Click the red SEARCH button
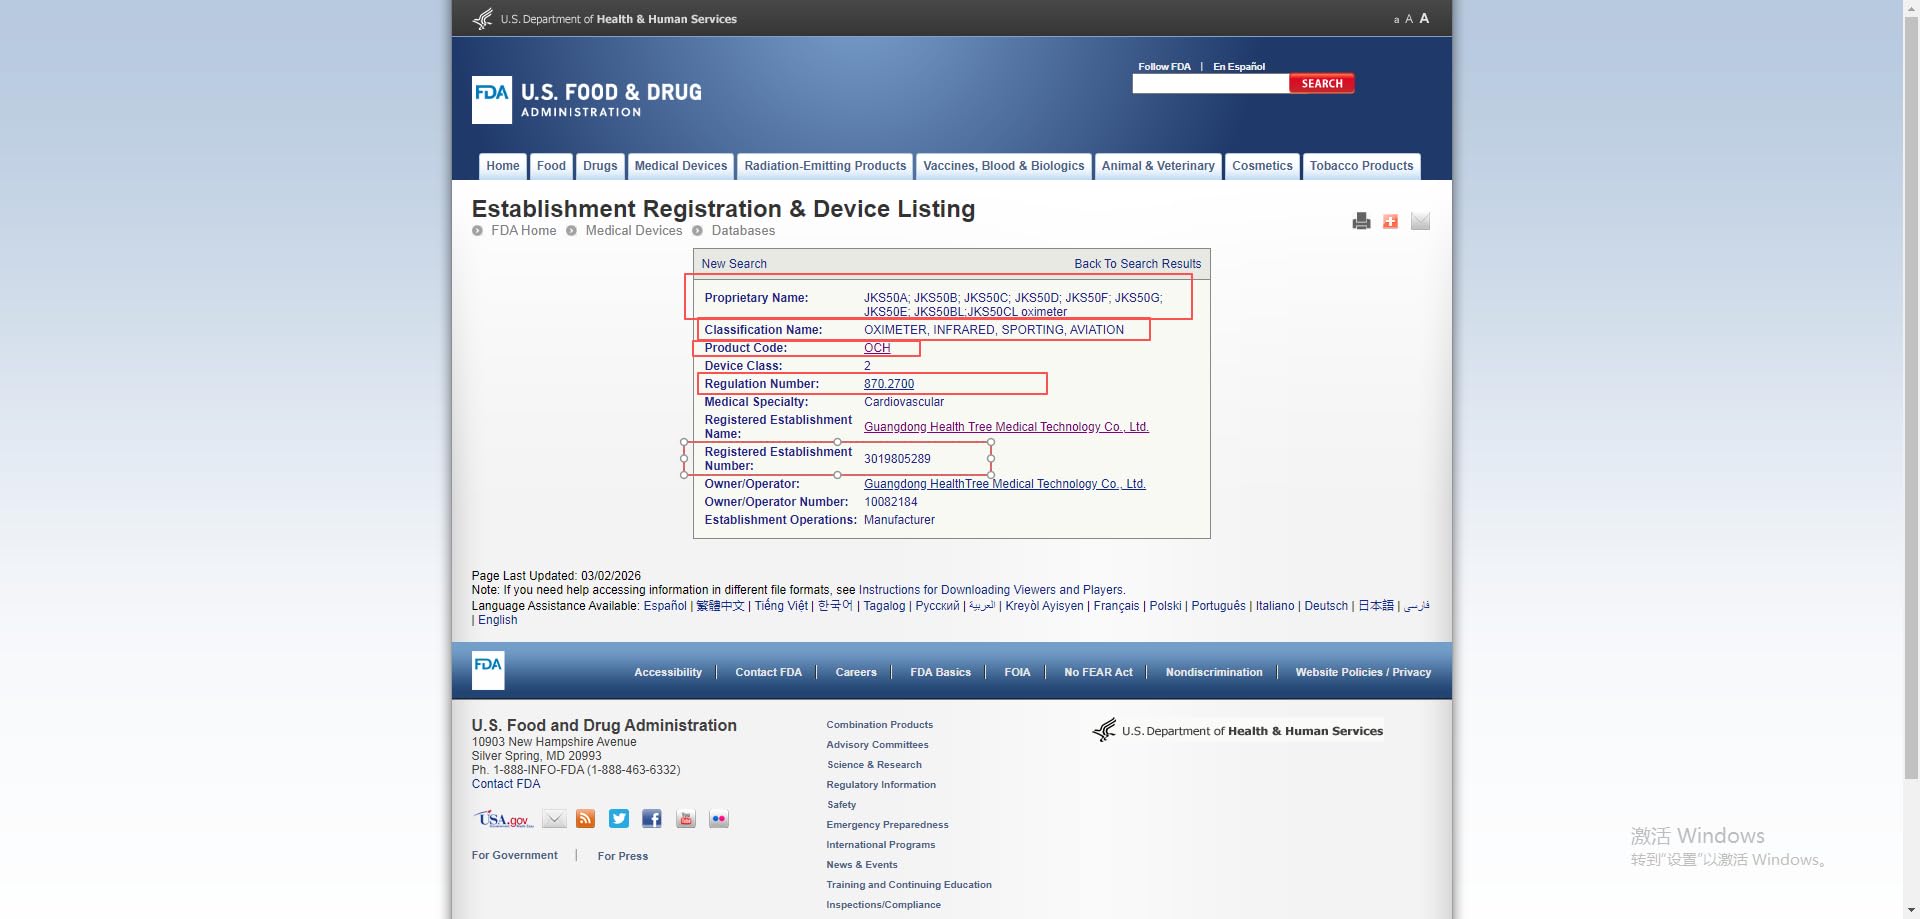The width and height of the screenshot is (1920, 919). click(x=1322, y=84)
